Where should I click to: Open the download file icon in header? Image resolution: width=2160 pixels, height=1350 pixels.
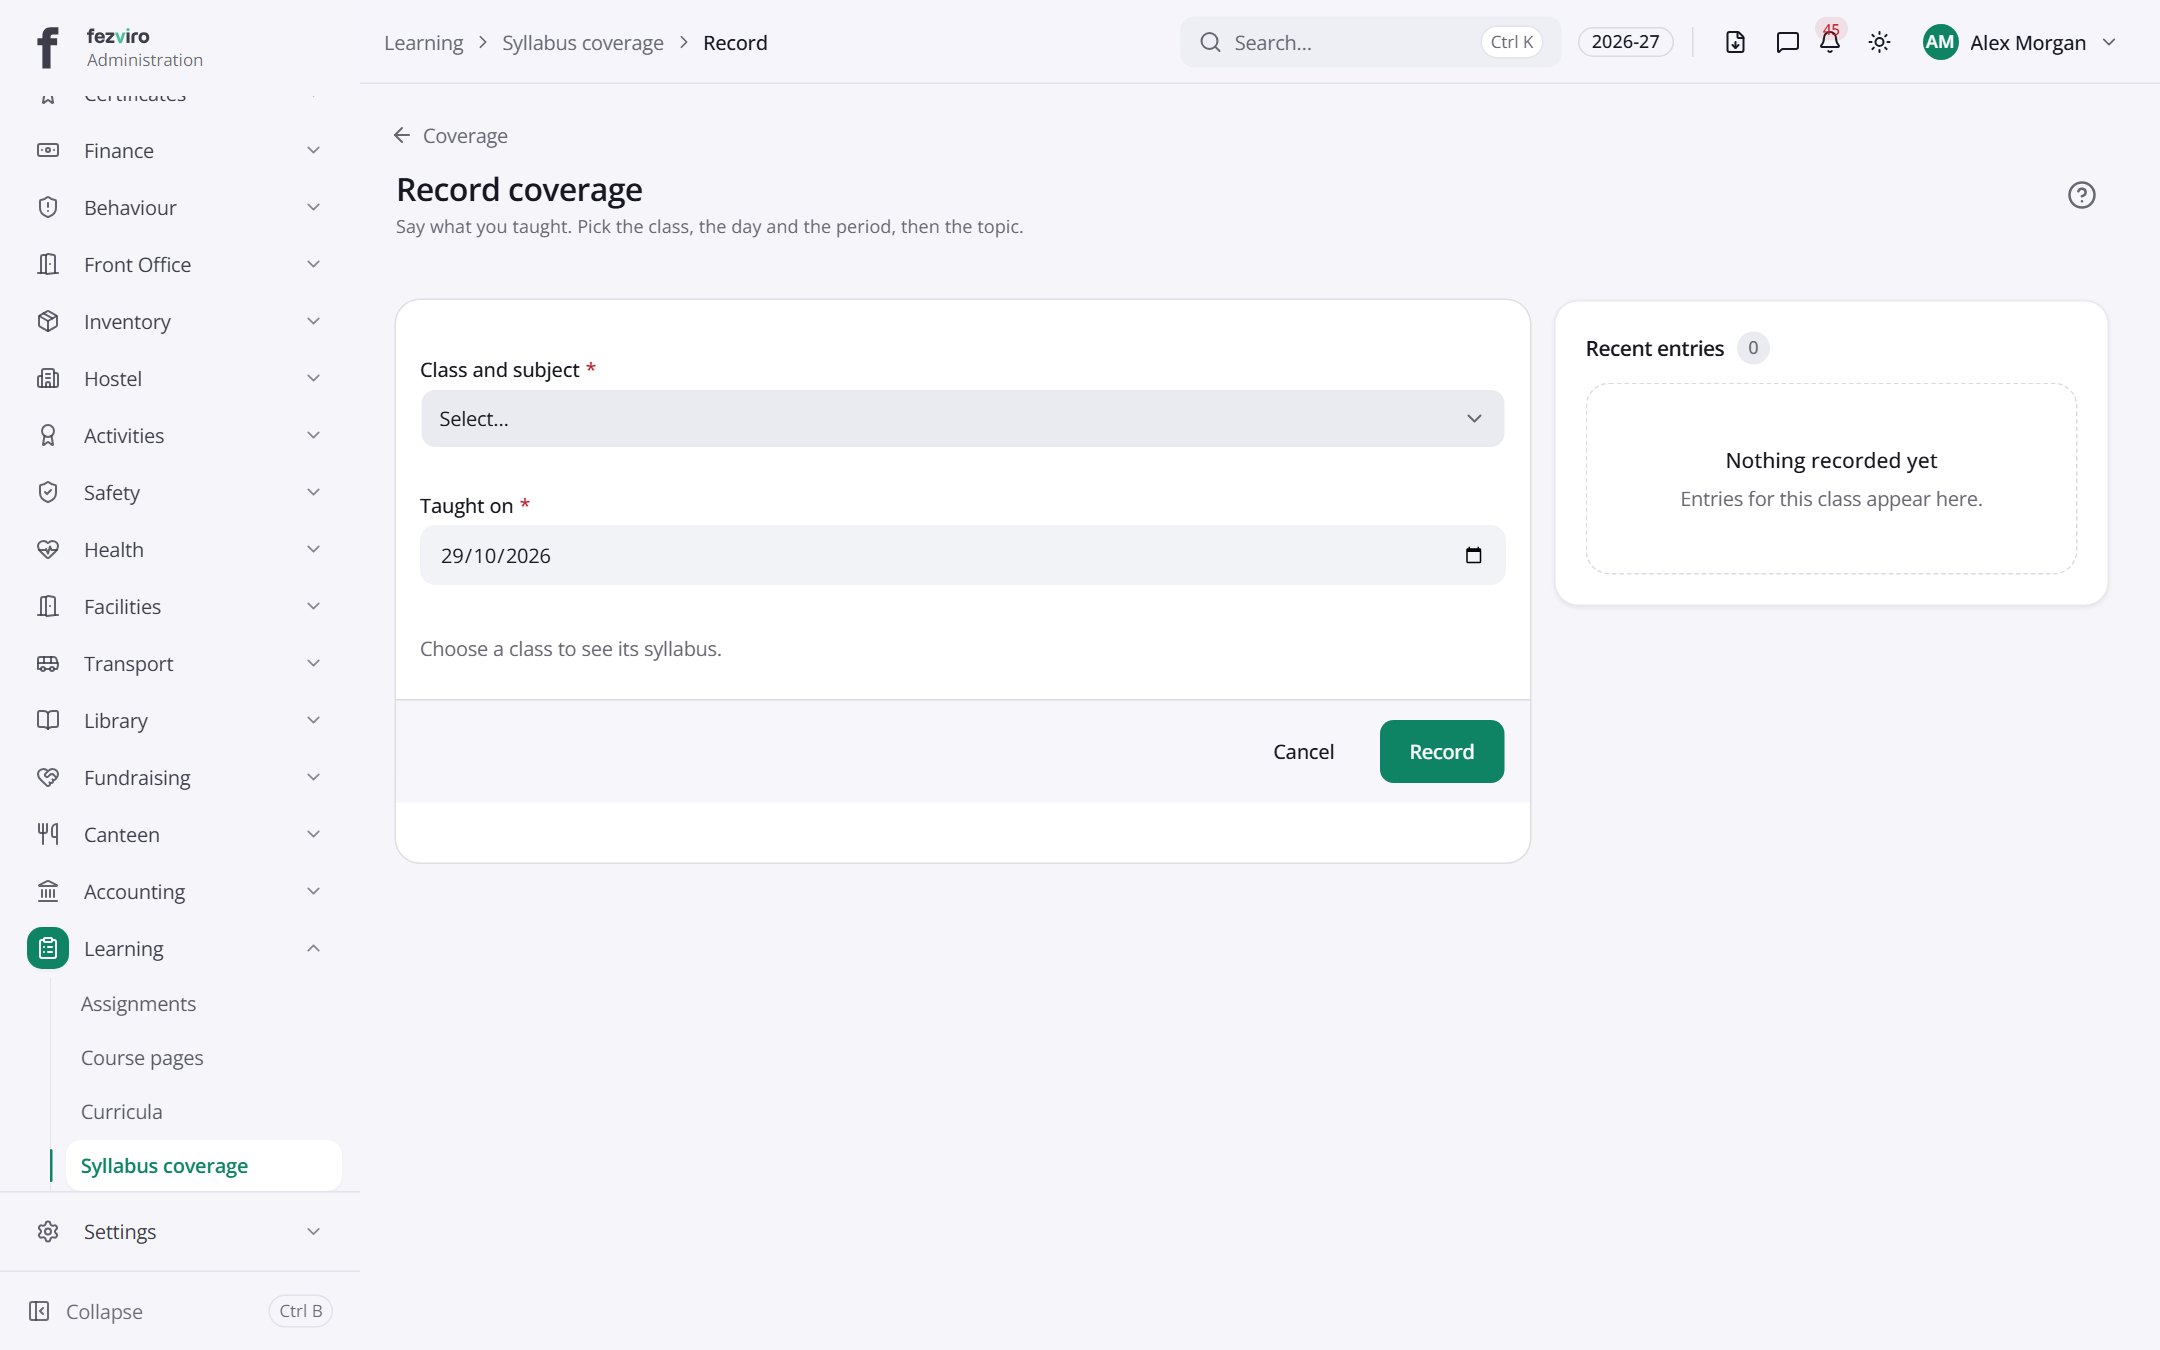click(1735, 42)
